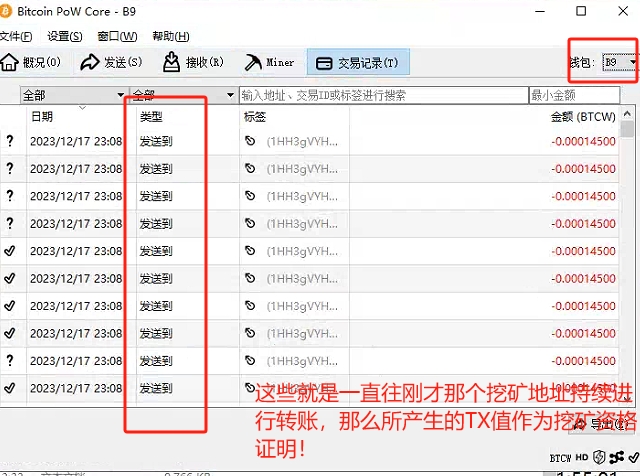Open the date range filter dropdown 全部
640x476 pixels.
pos(73,96)
